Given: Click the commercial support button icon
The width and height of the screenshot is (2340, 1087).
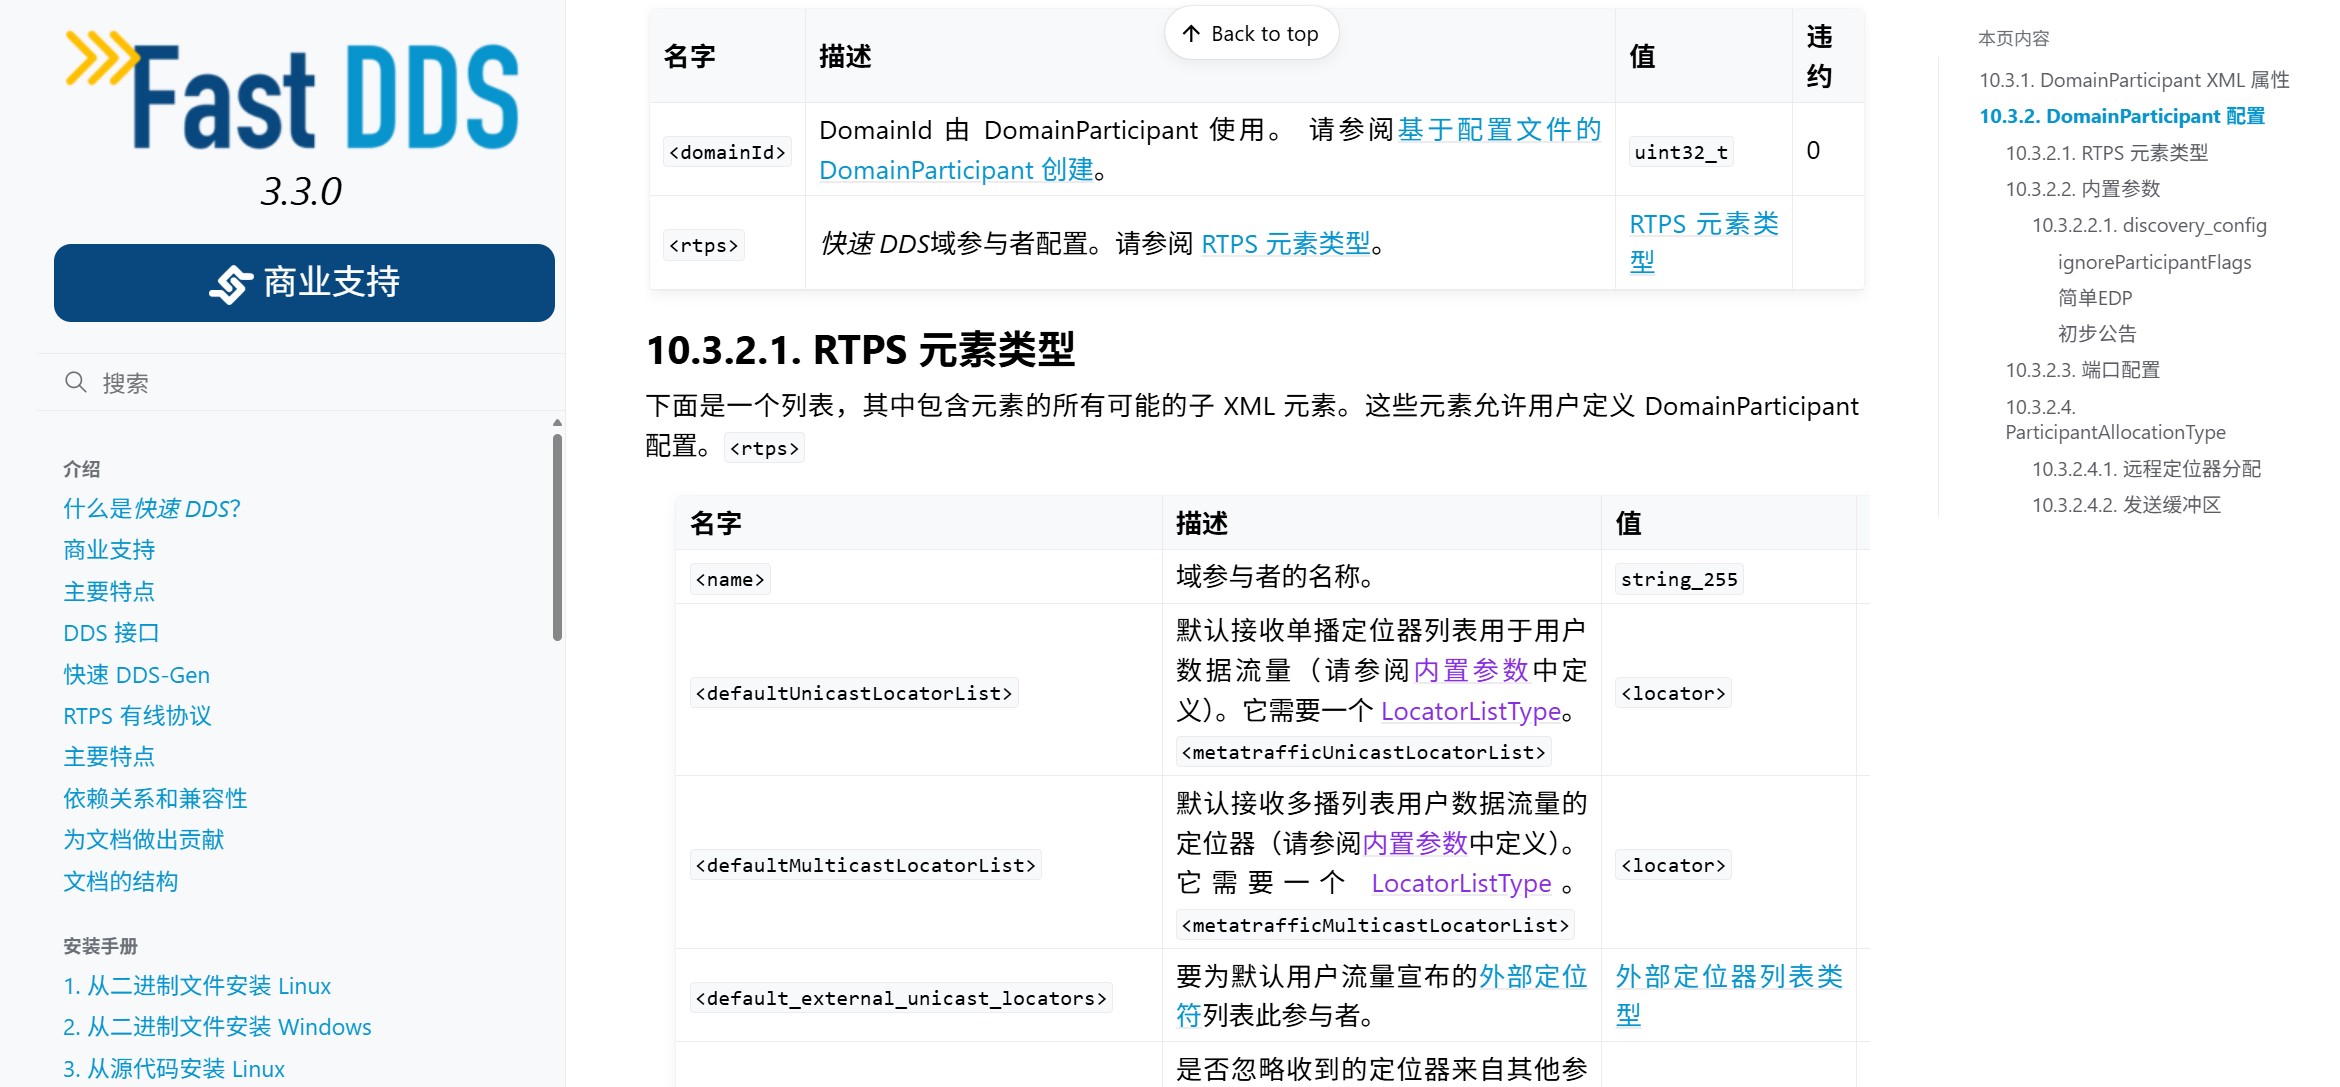Looking at the screenshot, I should click(x=230, y=284).
